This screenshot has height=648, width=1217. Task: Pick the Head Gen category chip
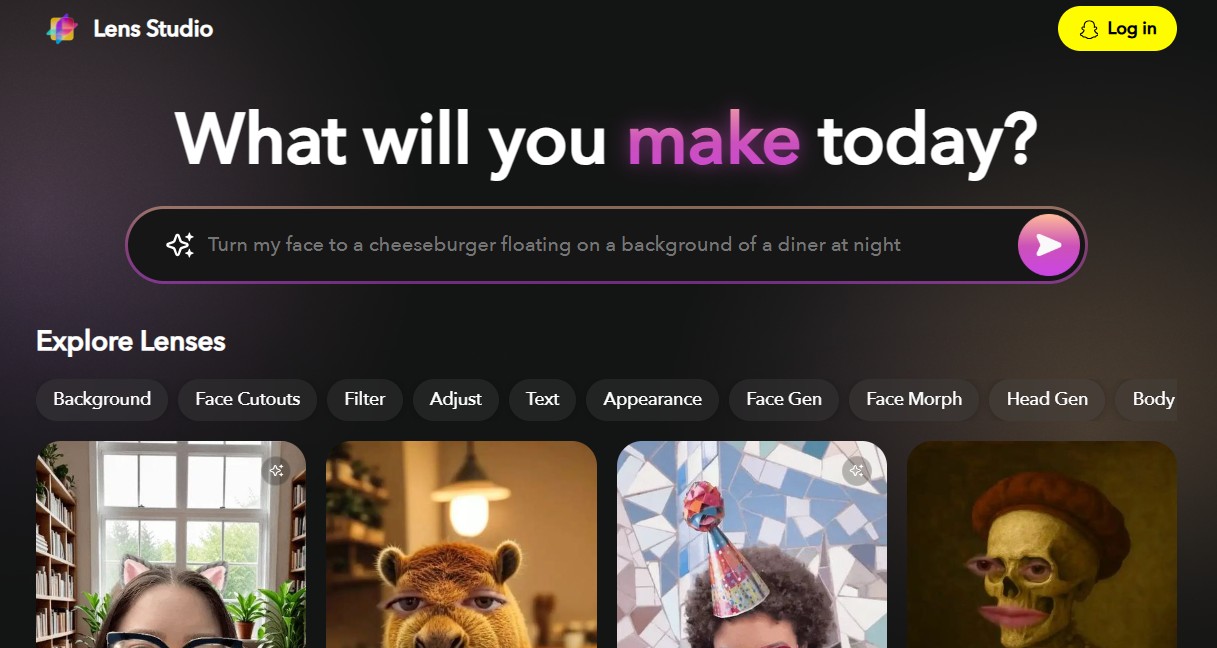tap(1047, 399)
